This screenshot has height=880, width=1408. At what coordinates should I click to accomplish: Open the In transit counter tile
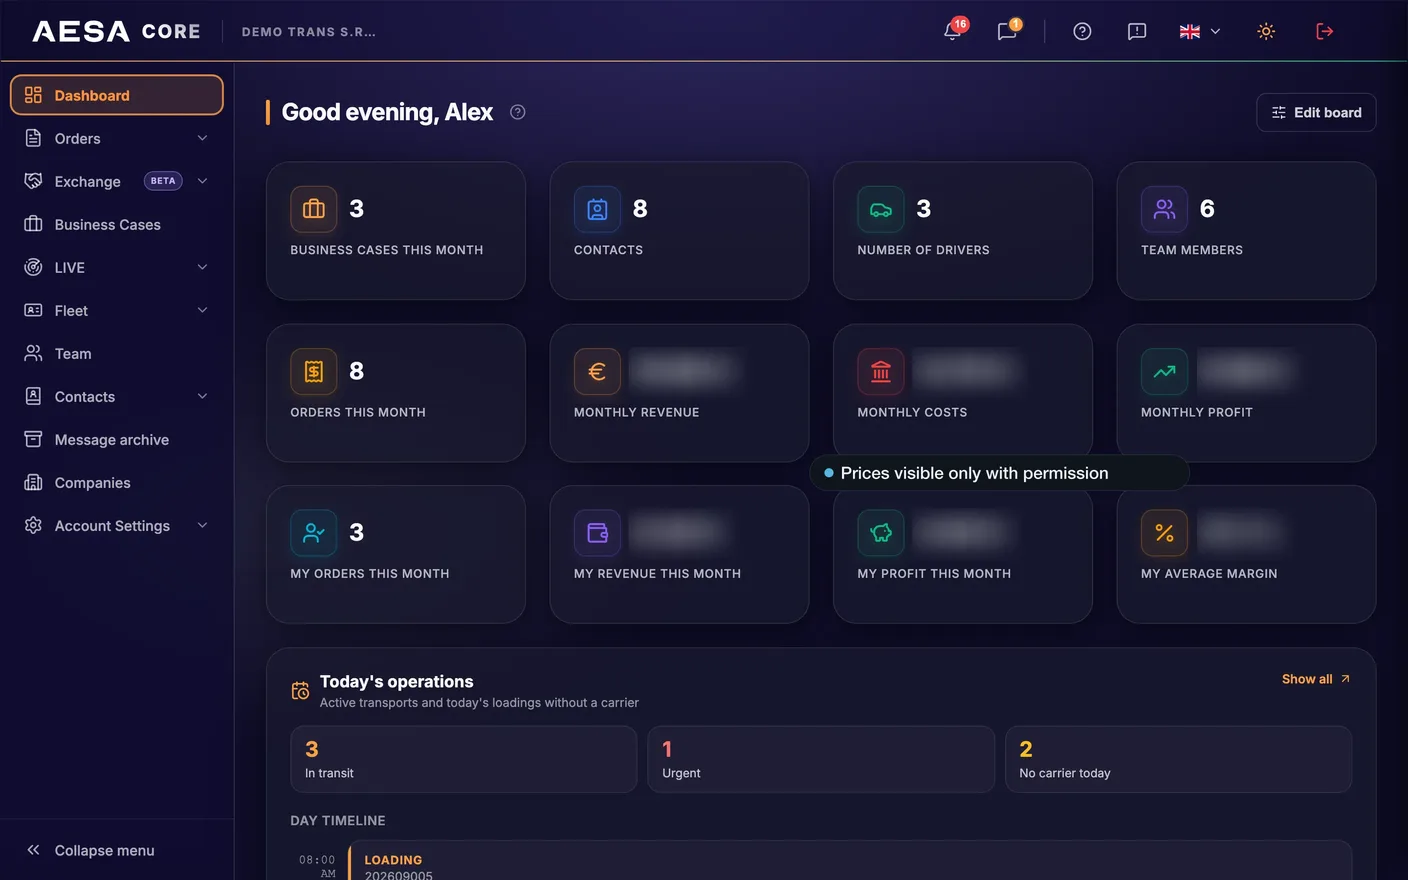point(463,759)
